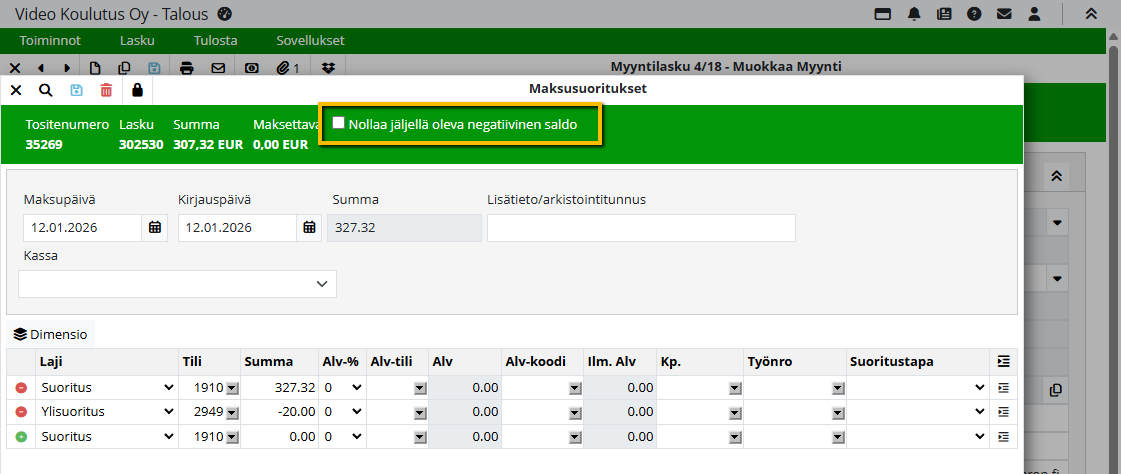This screenshot has height=474, width=1121.
Task: Collapse header with double chevron up icon
Action: click(1091, 14)
